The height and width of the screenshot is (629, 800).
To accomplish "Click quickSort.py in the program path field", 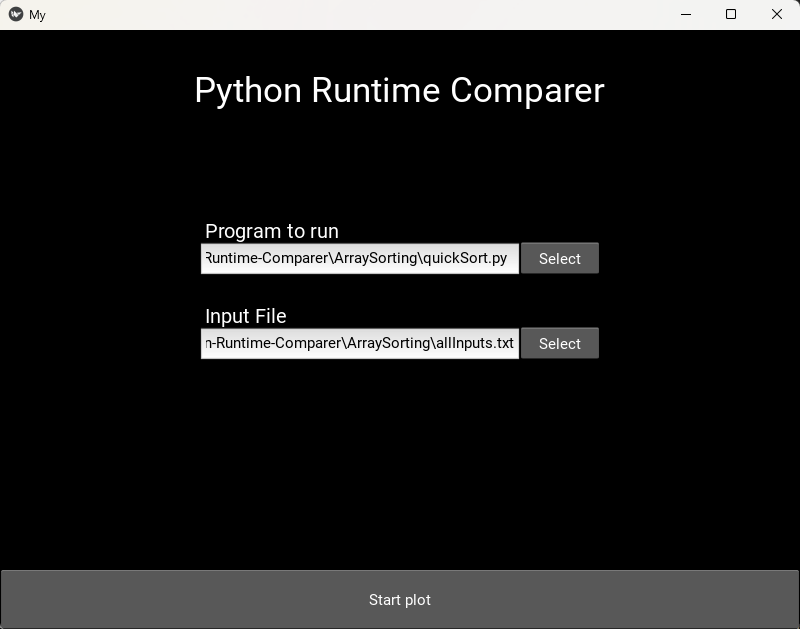I will tap(465, 258).
